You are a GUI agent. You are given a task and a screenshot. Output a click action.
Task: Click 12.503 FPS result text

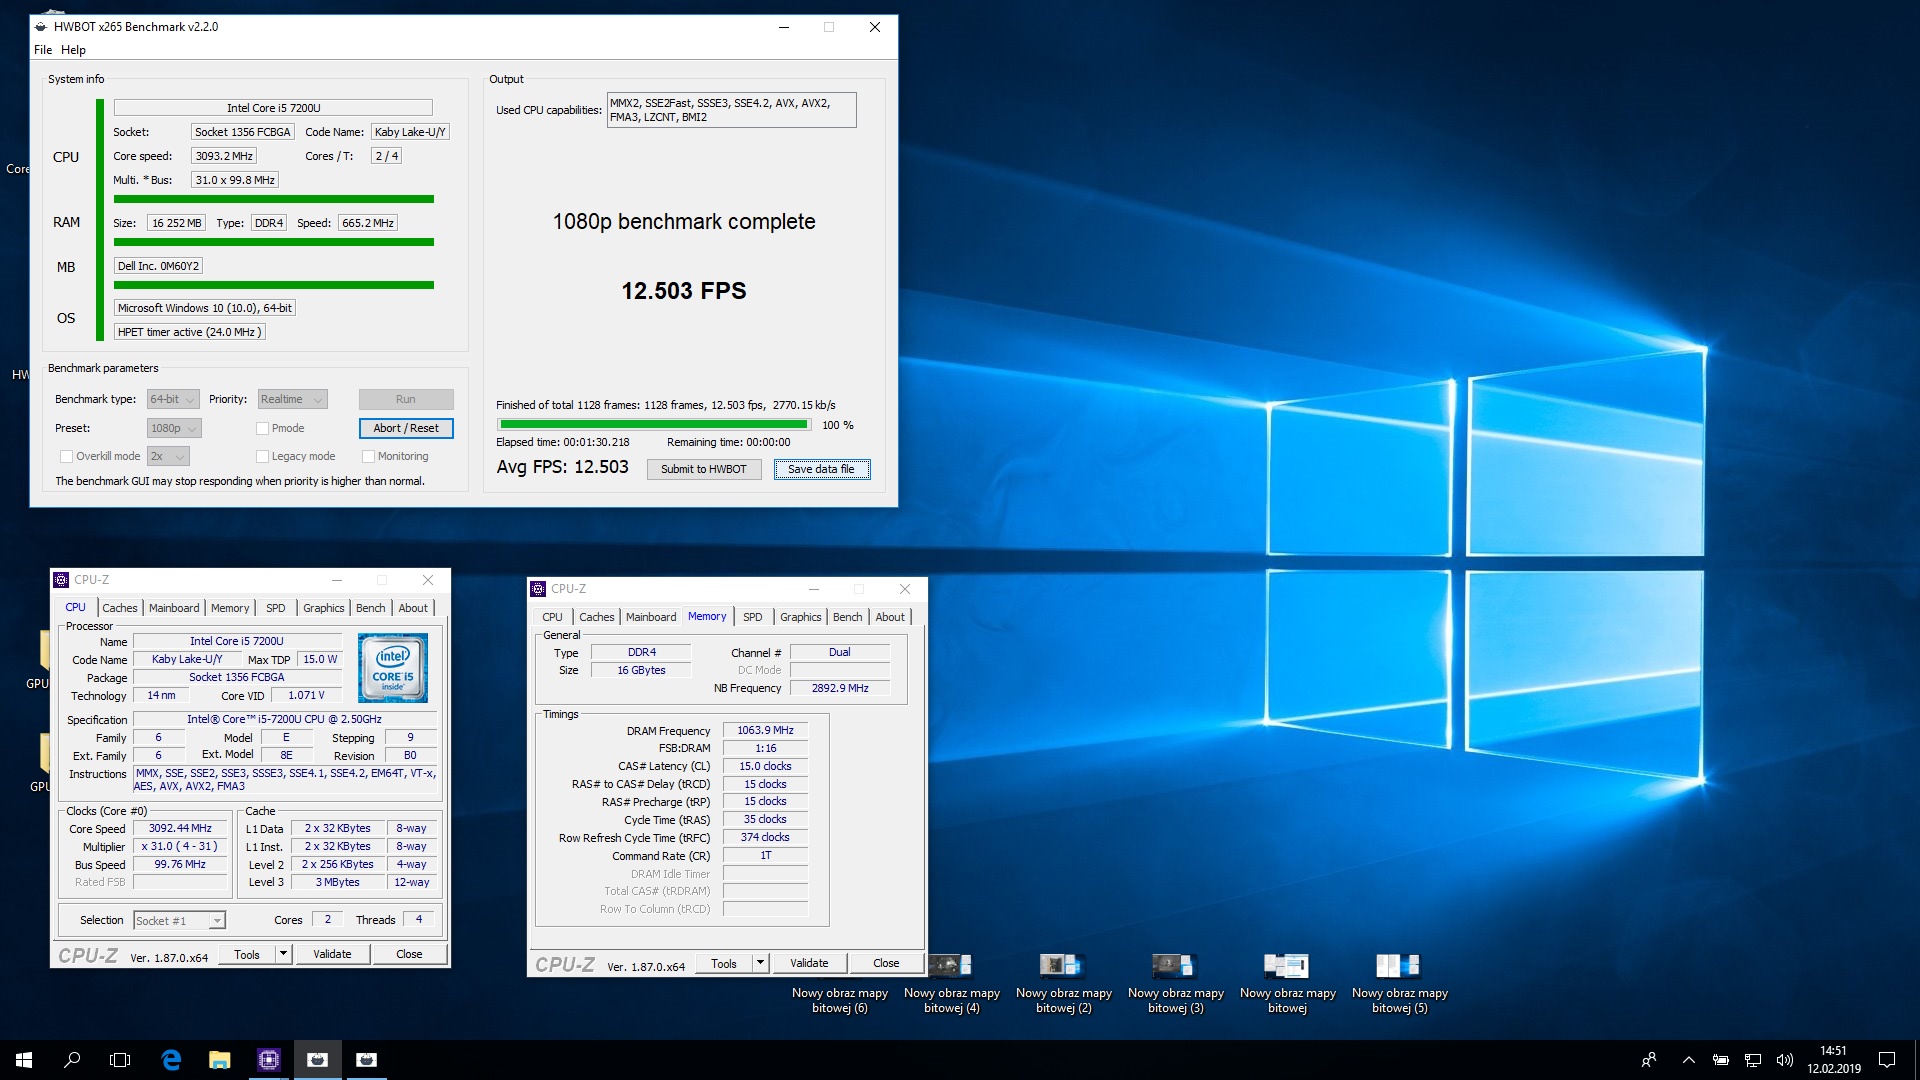(684, 291)
